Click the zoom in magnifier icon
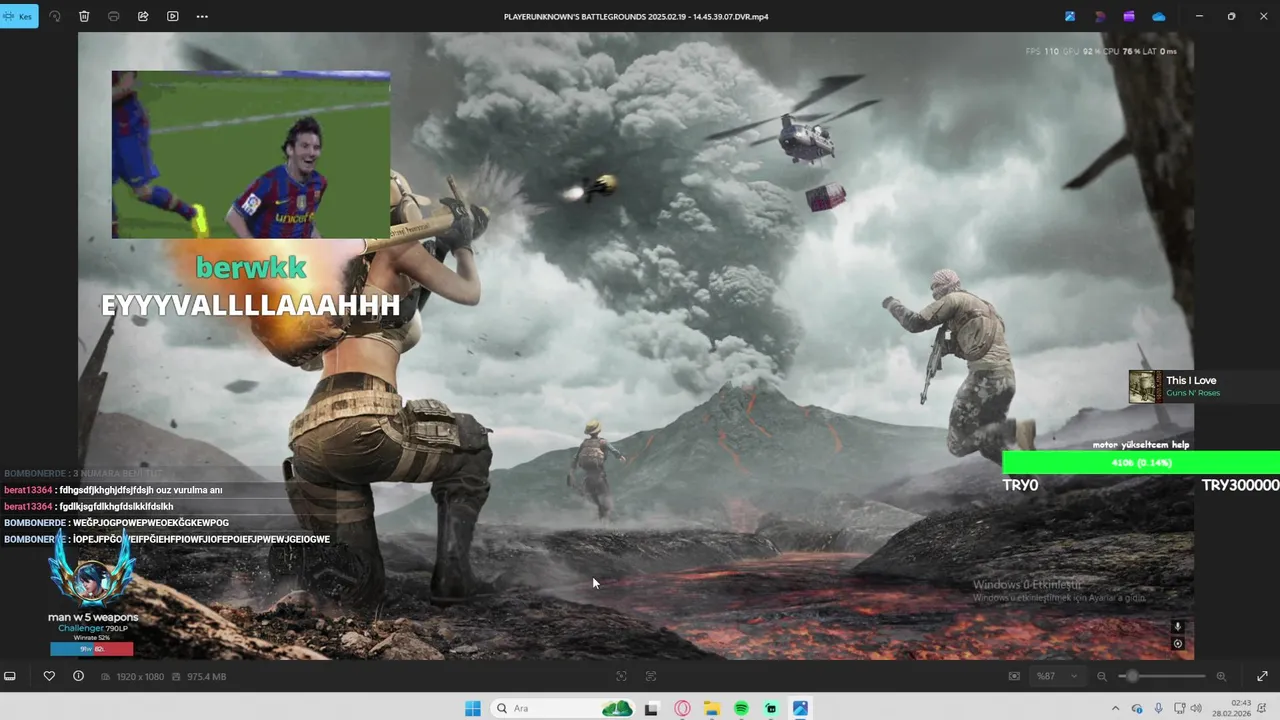This screenshot has width=1280, height=720. coord(1221,676)
